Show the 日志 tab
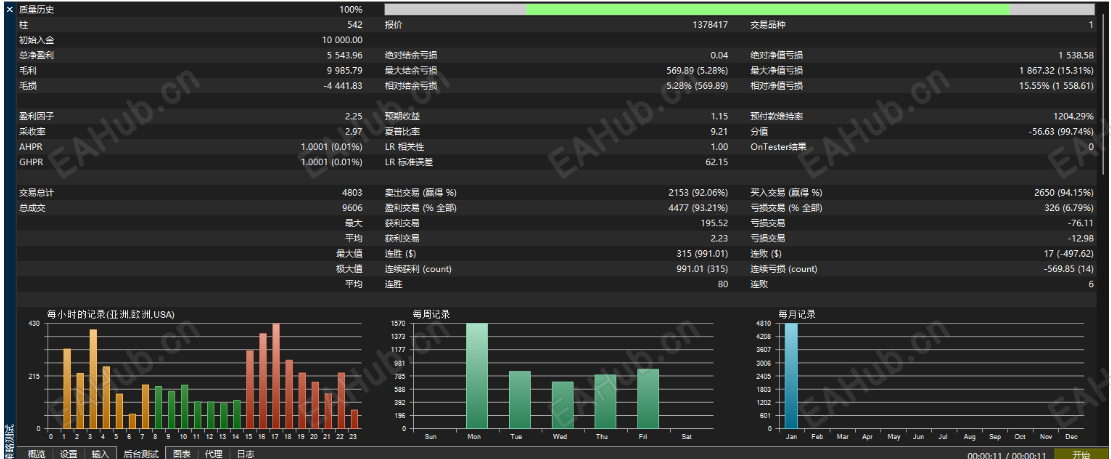The height and width of the screenshot is (459, 1111). 245,453
